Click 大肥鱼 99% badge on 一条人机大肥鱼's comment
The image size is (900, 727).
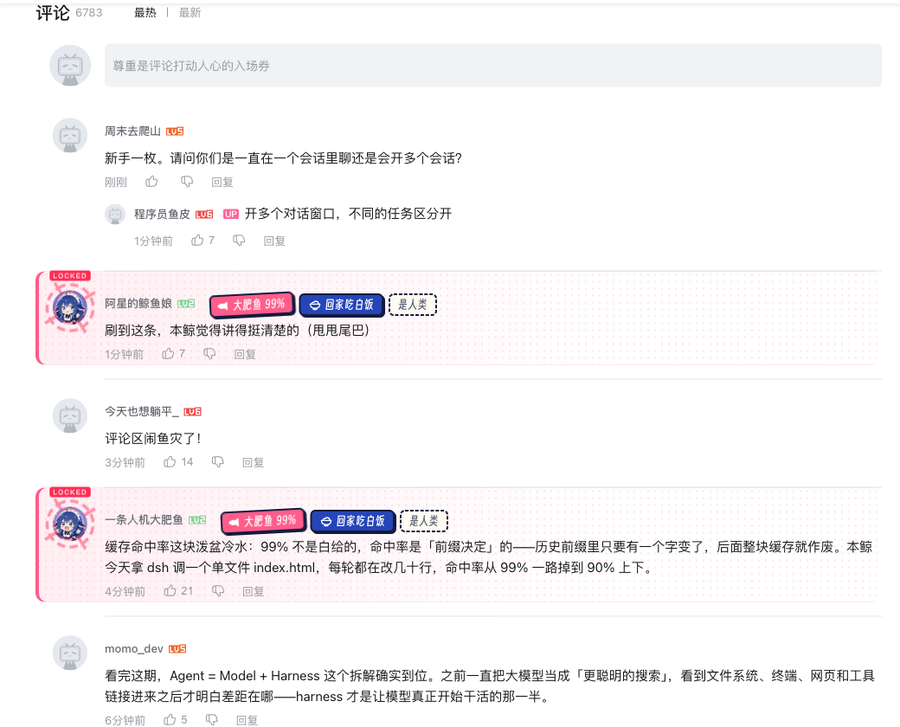pos(263,521)
